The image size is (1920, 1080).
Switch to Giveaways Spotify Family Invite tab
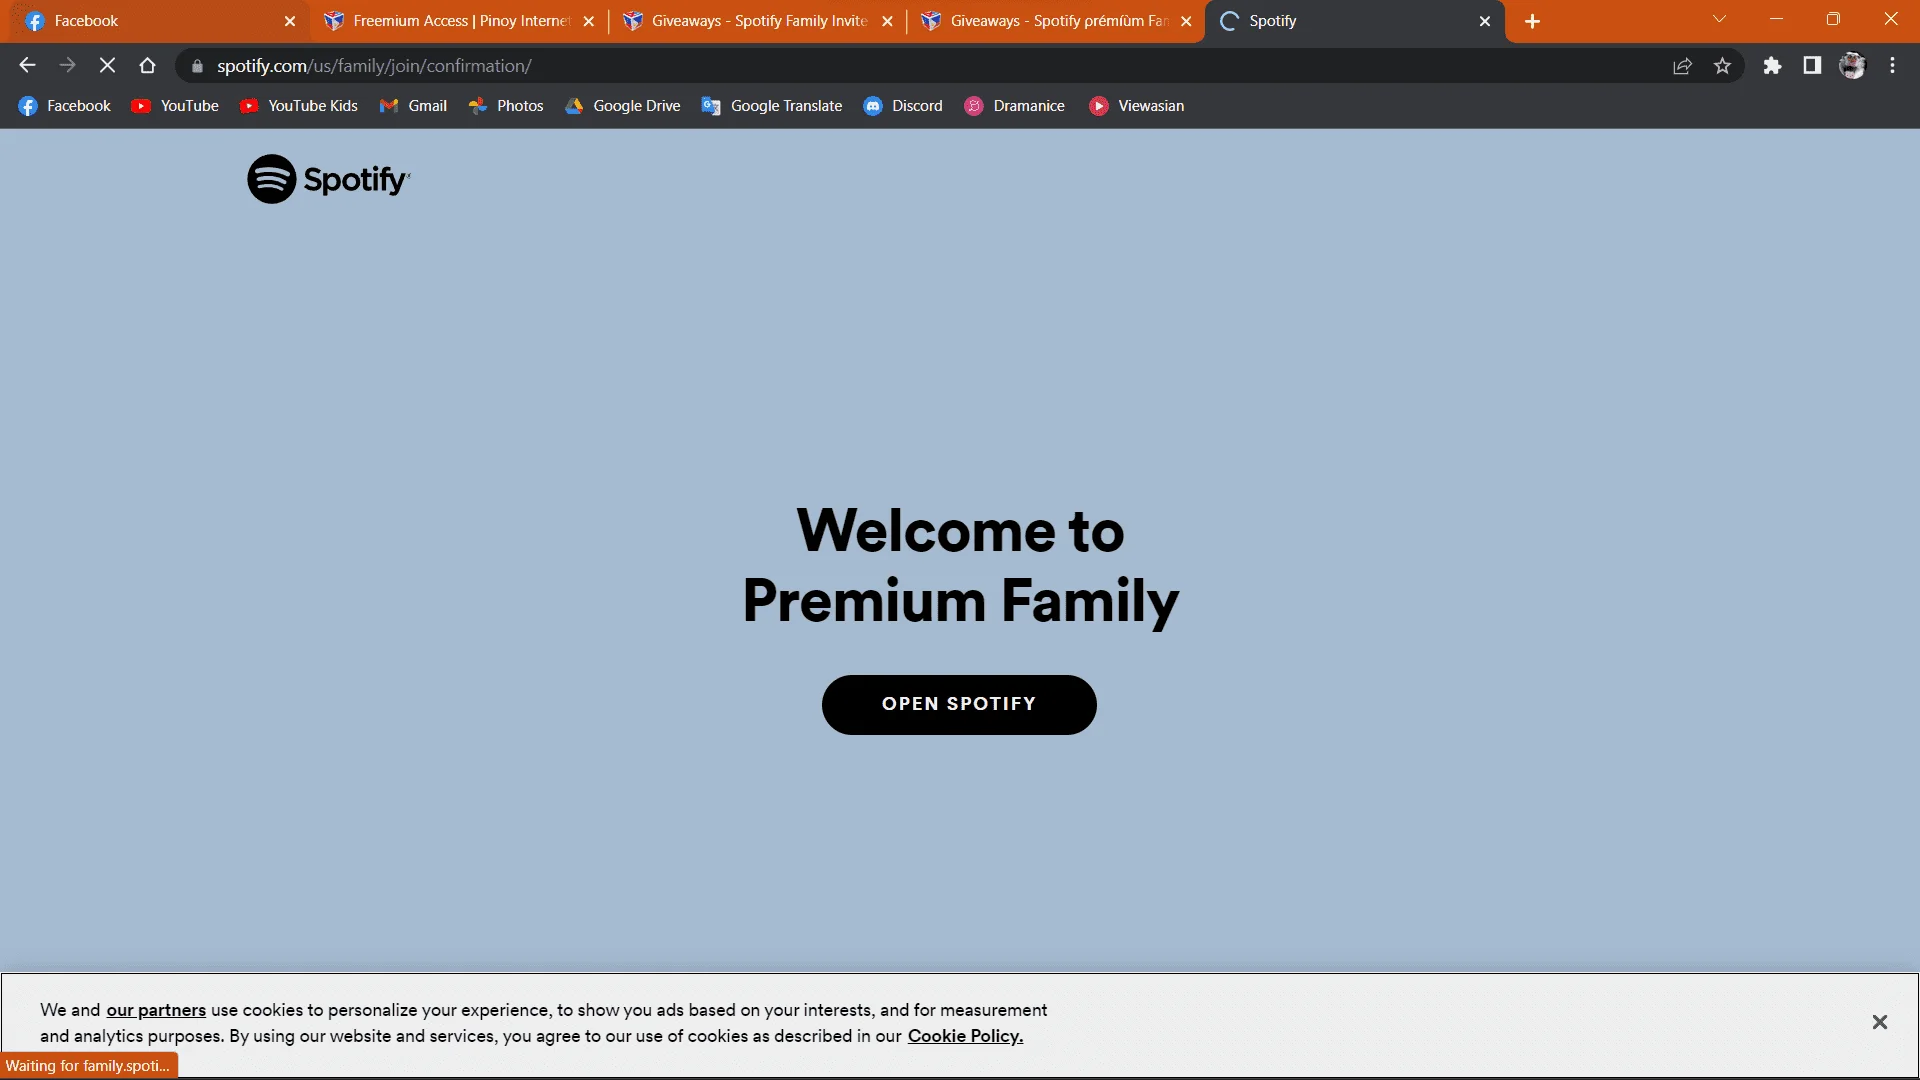pyautogui.click(x=759, y=21)
